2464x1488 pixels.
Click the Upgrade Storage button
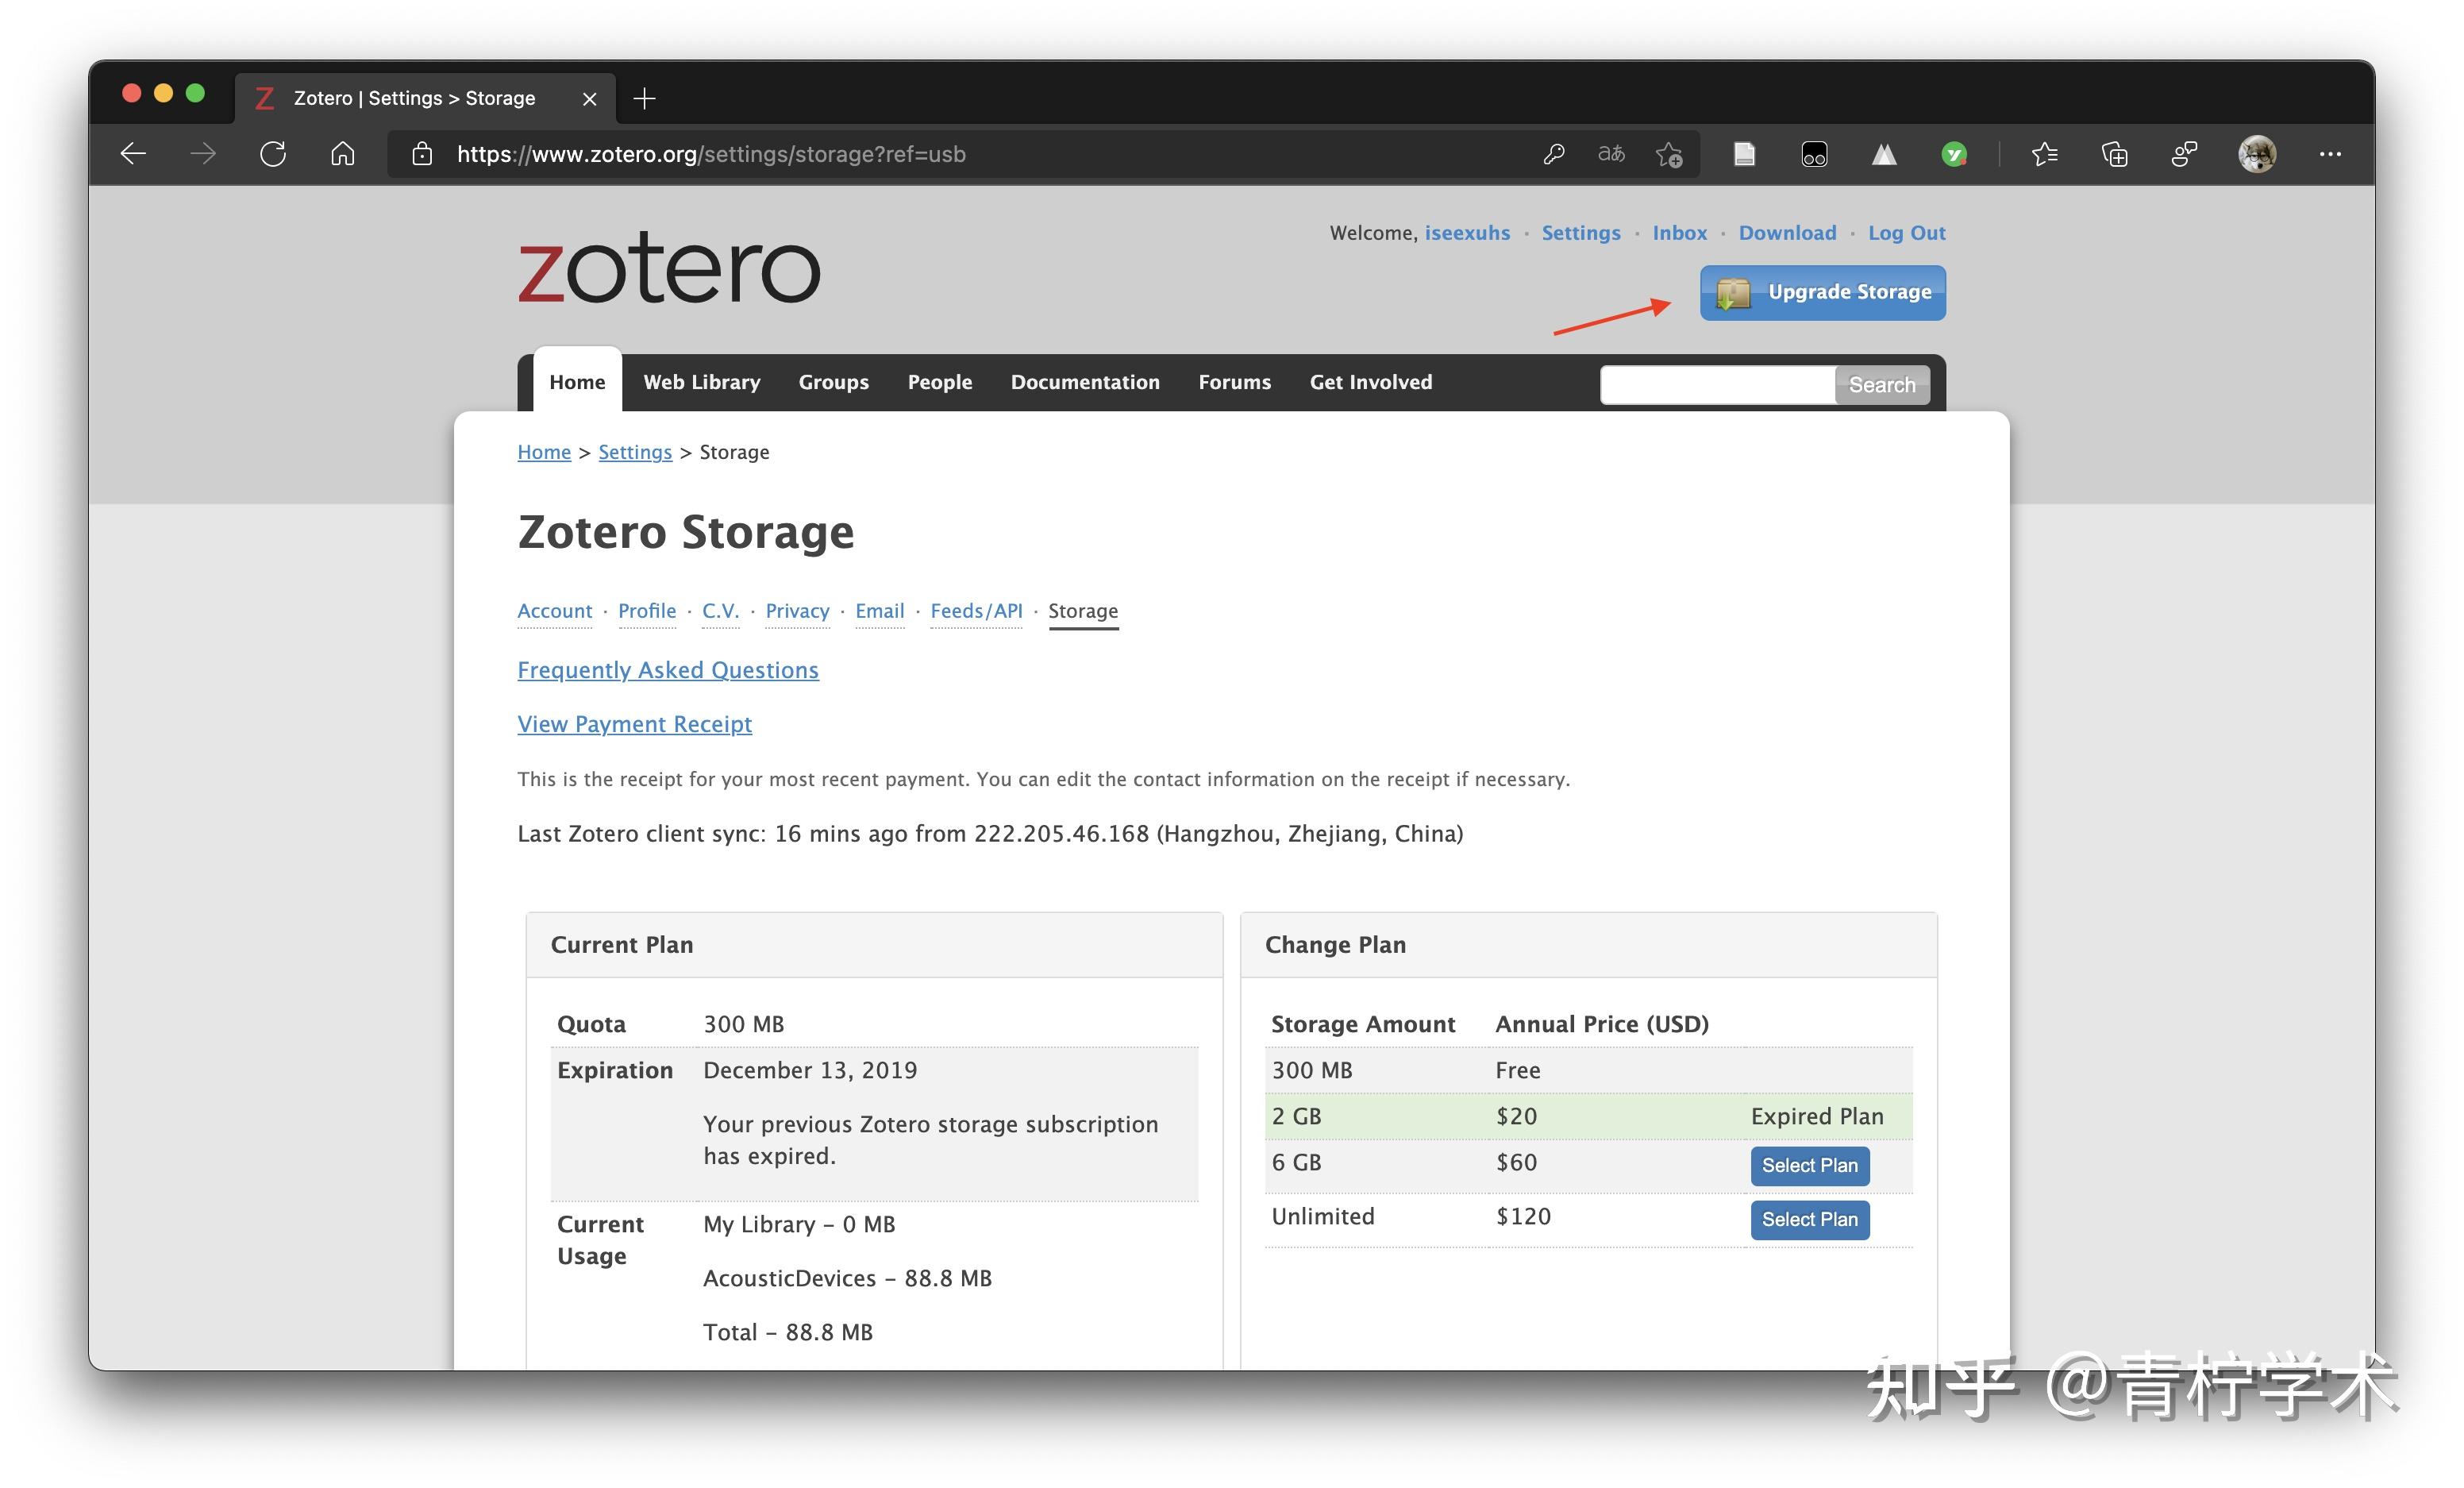point(1822,293)
